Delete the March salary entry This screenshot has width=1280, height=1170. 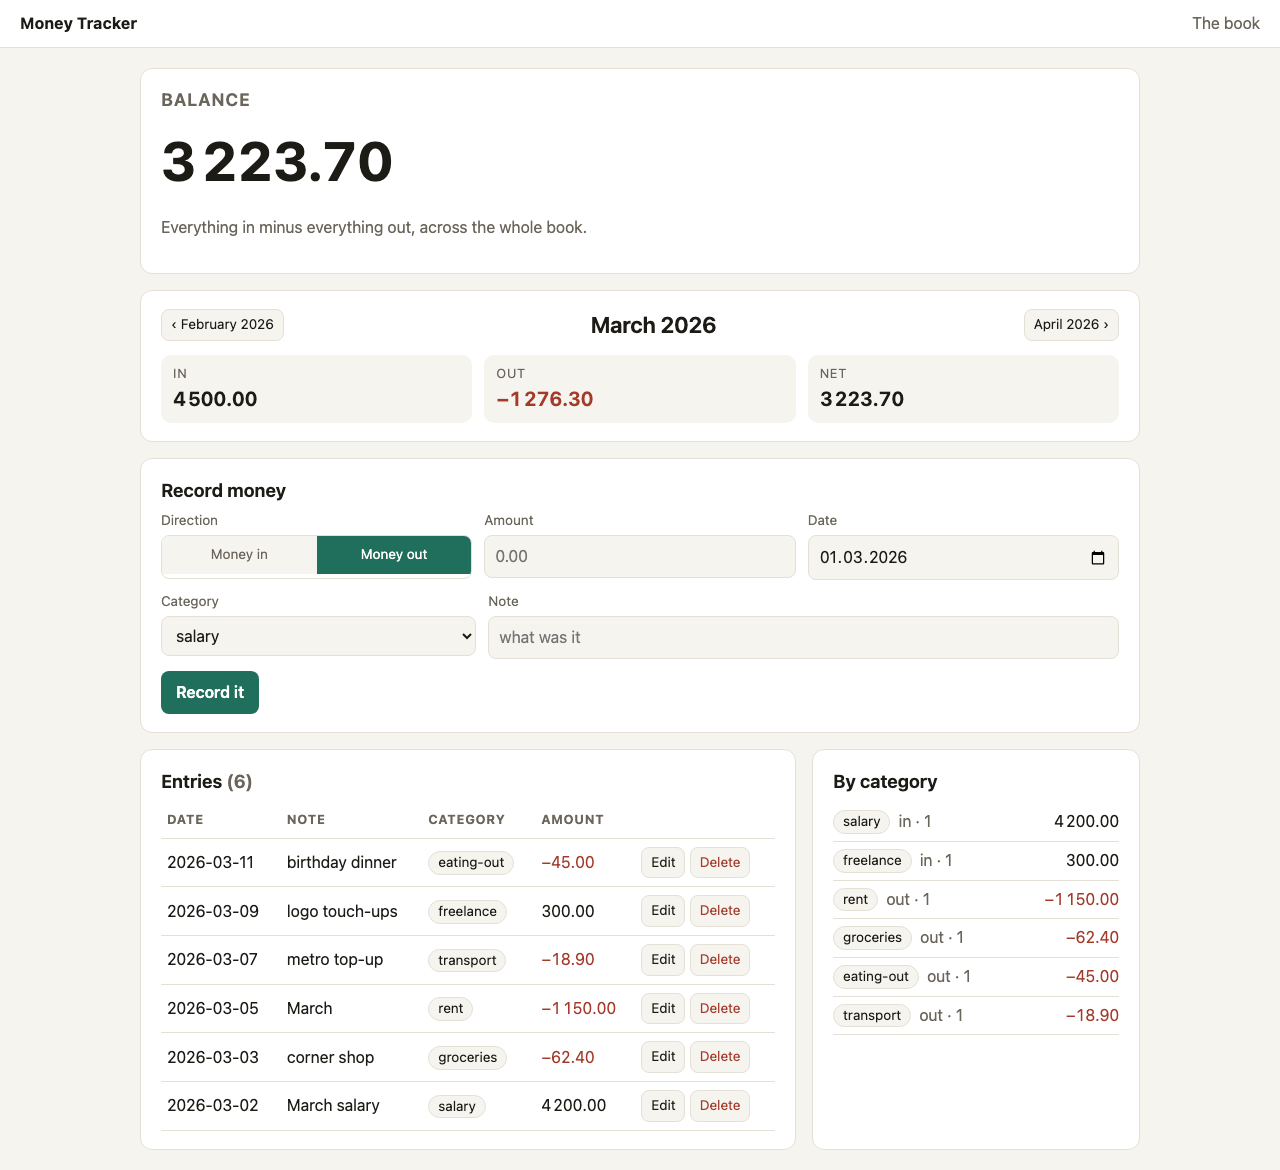click(720, 1106)
